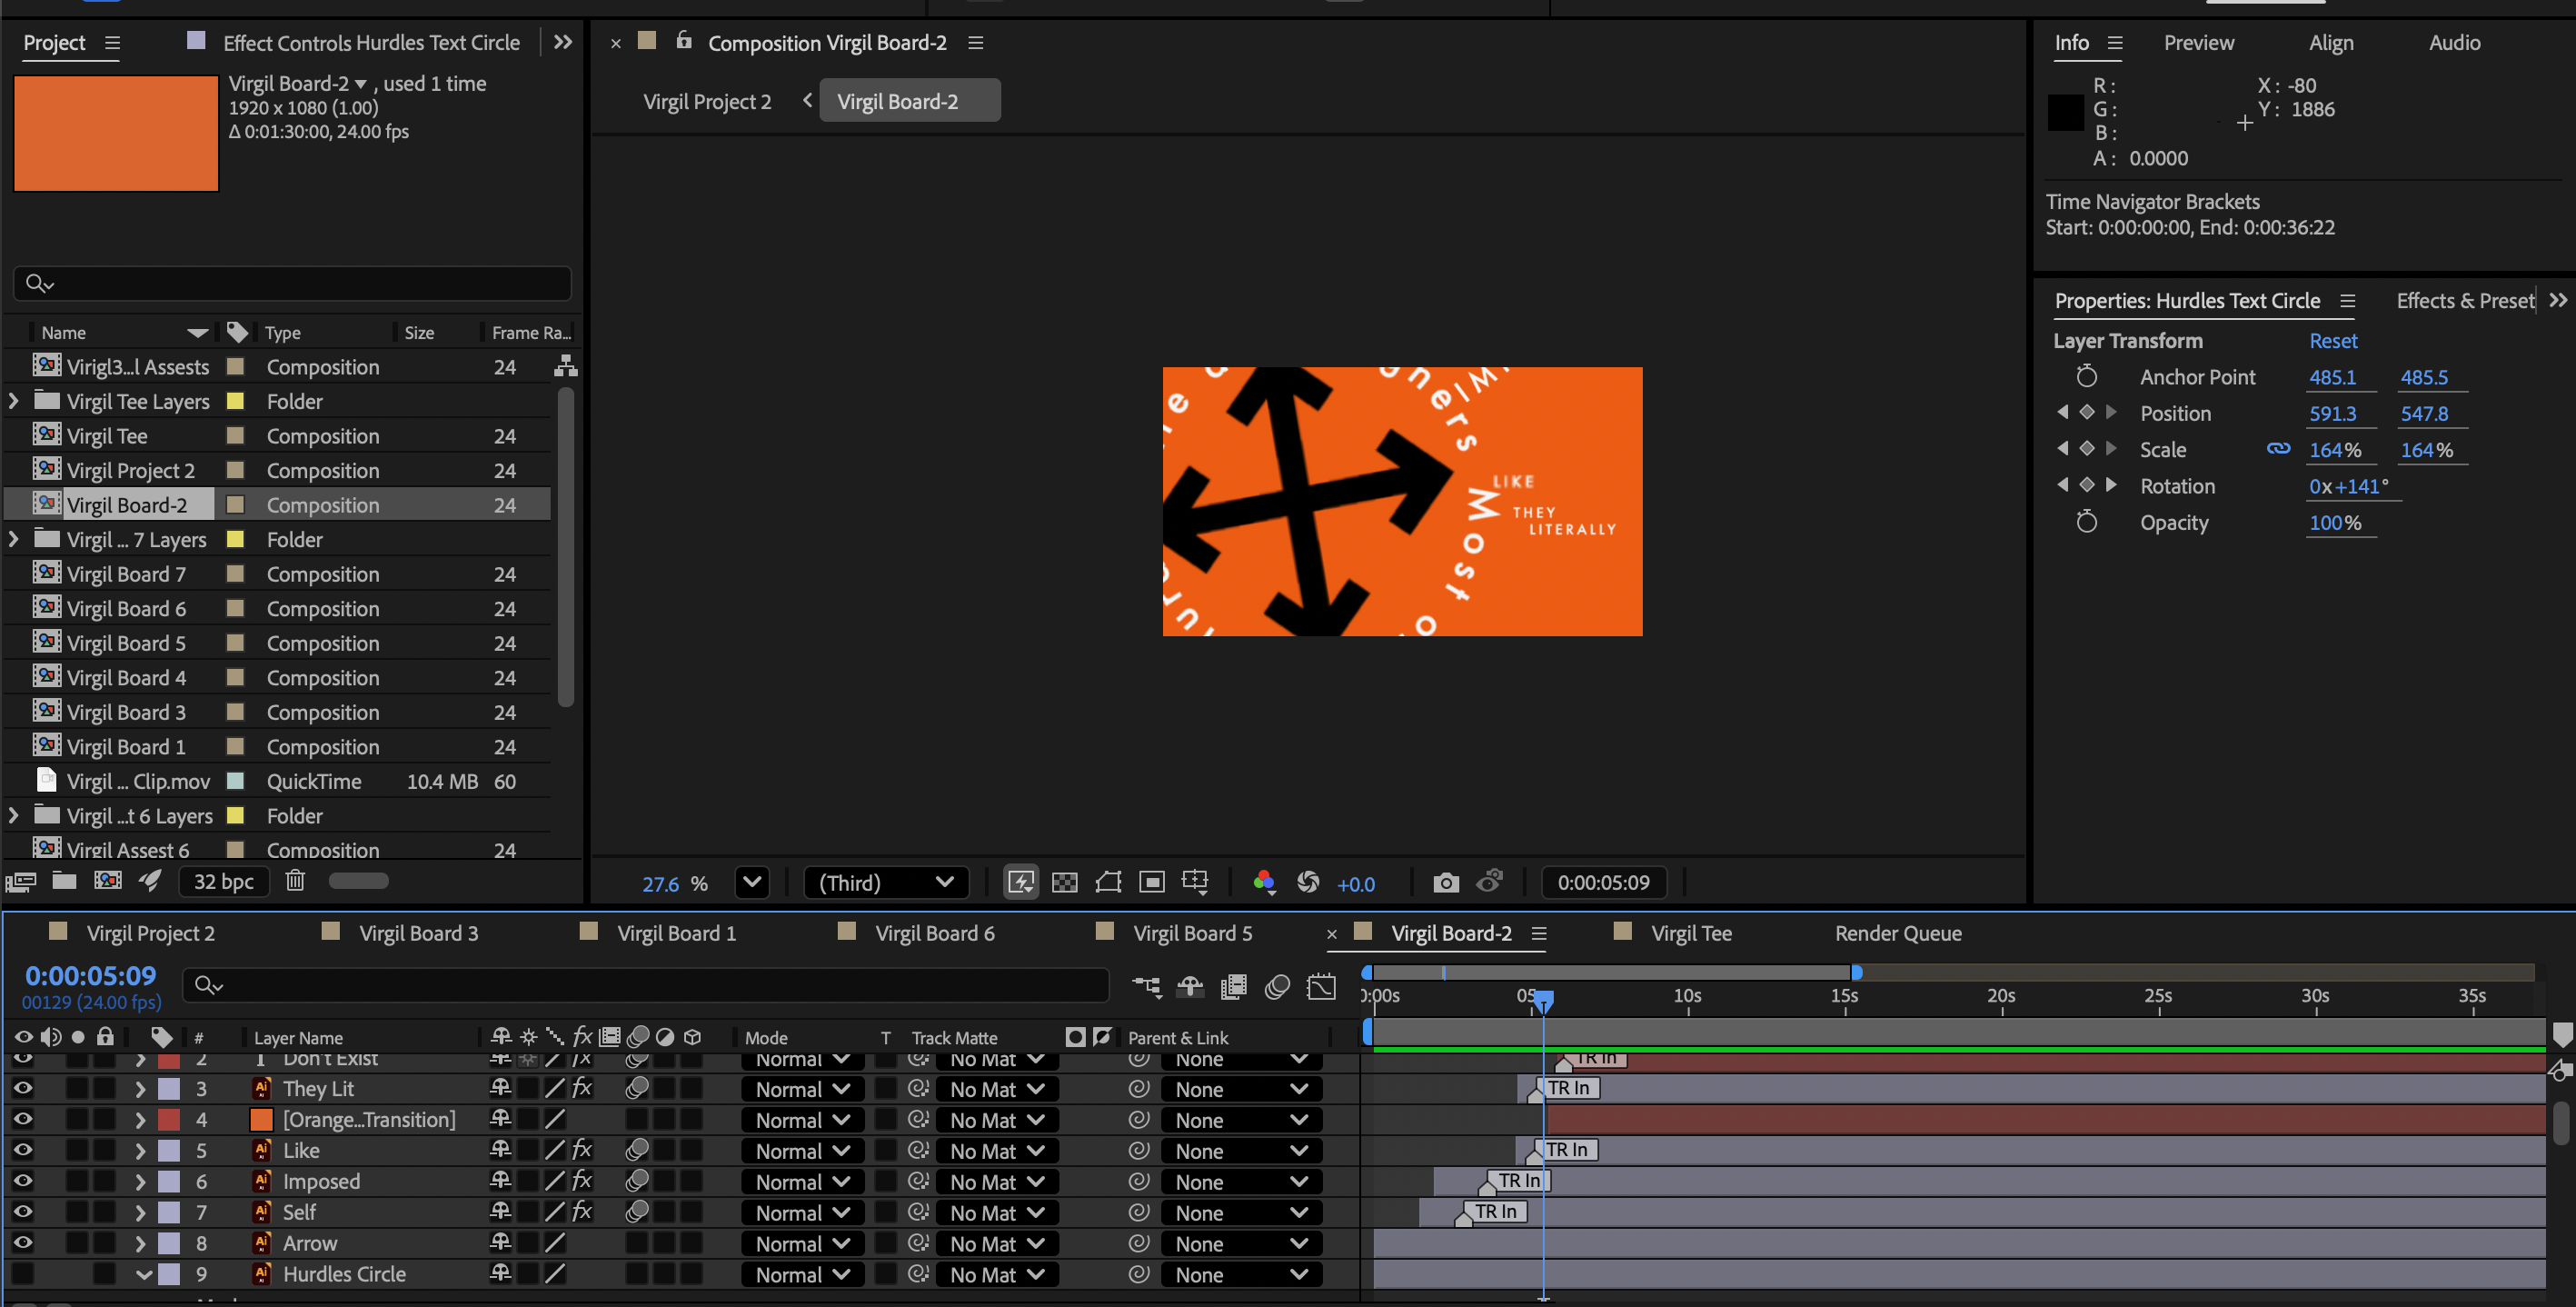2576x1307 pixels.
Task: Toggle the Self layer eye icon
Action: (23, 1212)
